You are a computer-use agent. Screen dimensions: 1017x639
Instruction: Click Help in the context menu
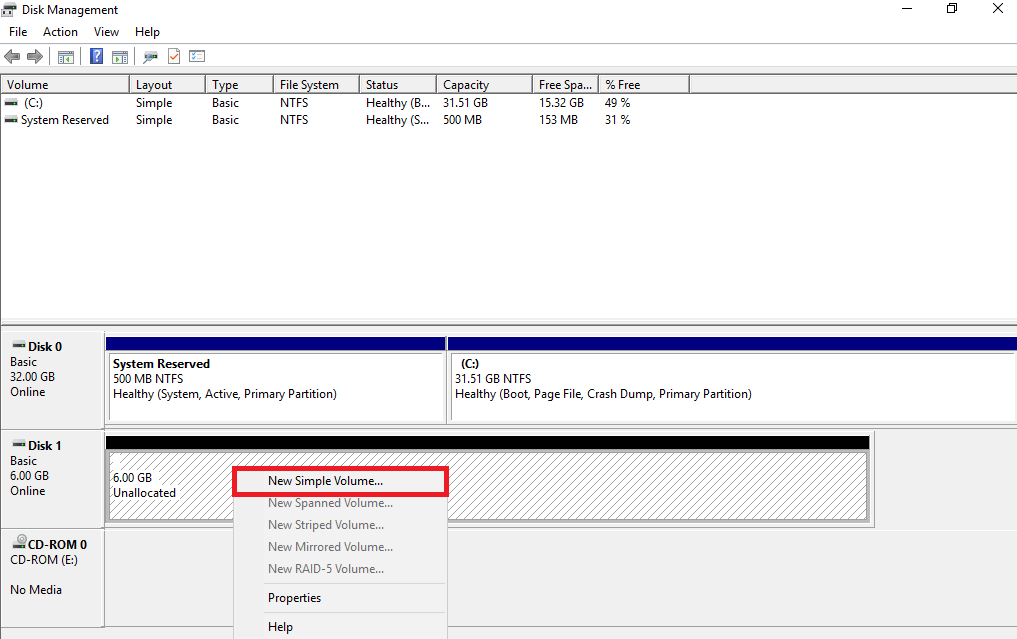click(280, 627)
